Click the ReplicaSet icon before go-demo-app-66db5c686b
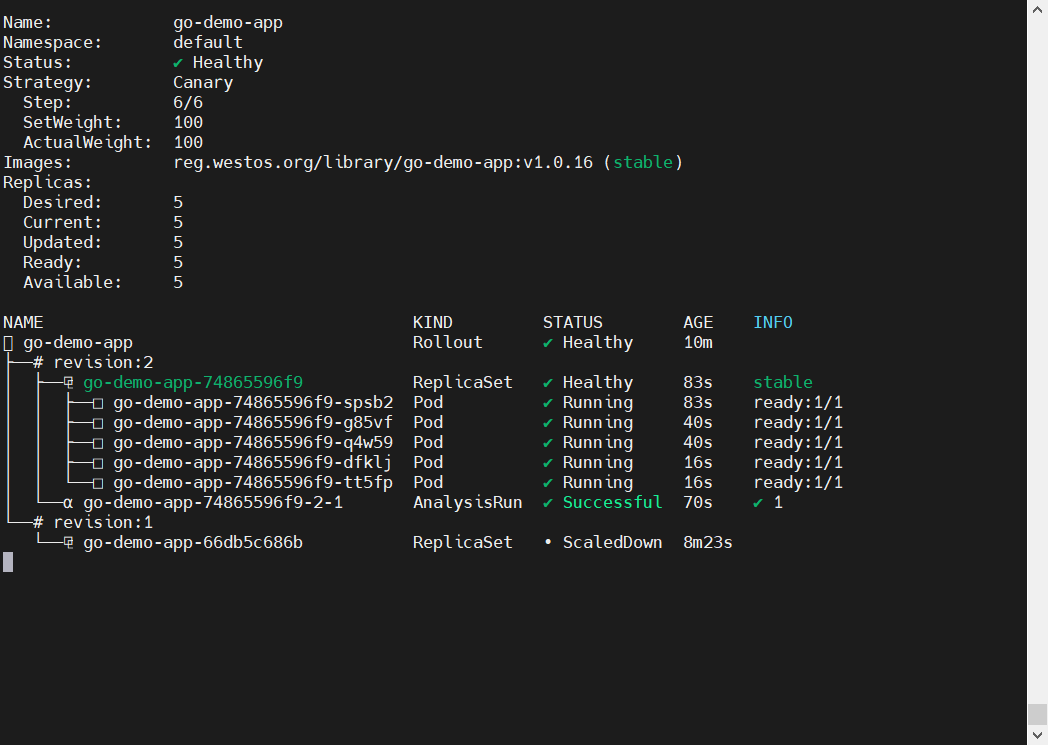Screen dimensions: 1048x745 [68, 543]
